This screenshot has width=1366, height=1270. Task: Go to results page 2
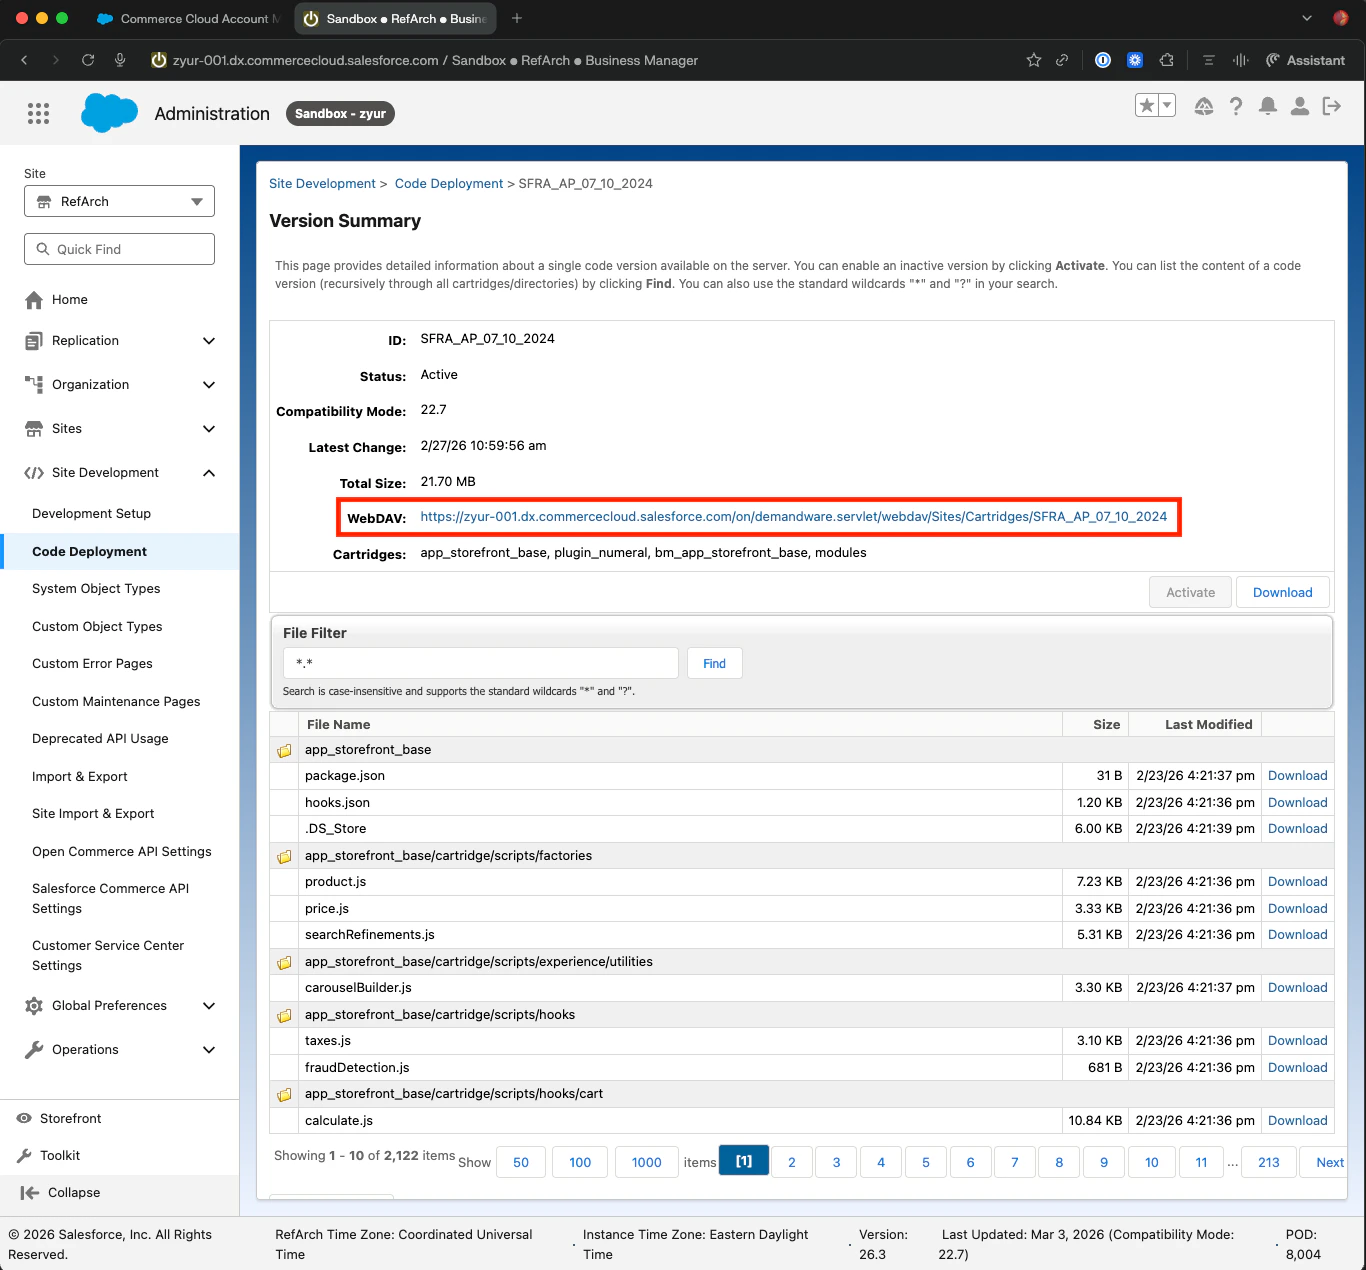(792, 1162)
